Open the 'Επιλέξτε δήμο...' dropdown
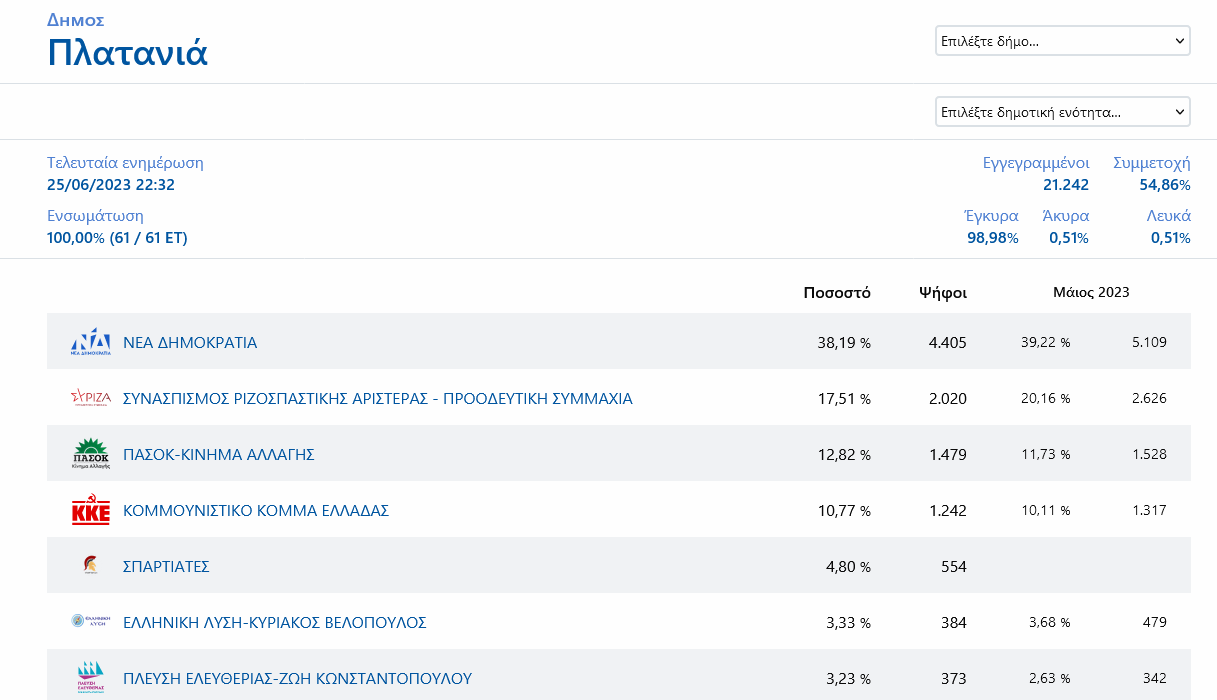Viewport: 1217px width, 700px height. pyautogui.click(x=1062, y=41)
